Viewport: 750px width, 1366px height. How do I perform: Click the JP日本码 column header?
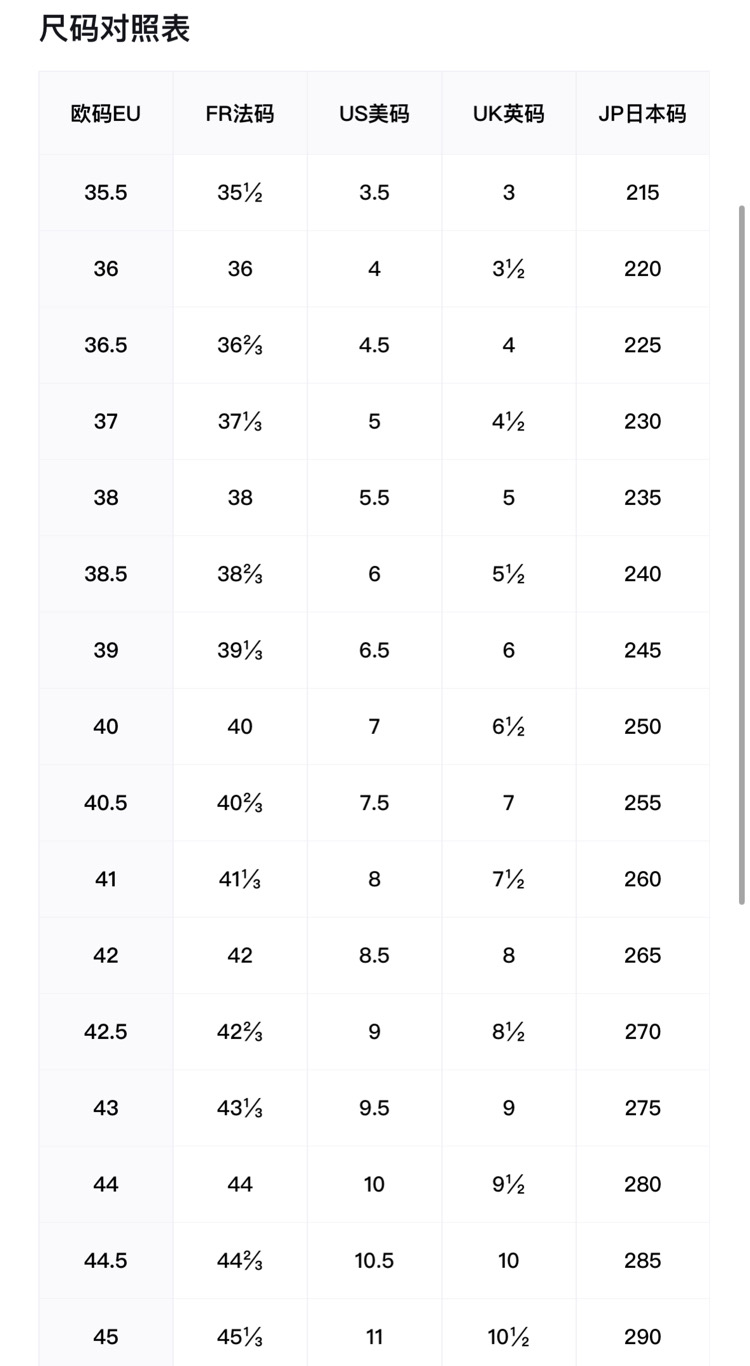642,114
